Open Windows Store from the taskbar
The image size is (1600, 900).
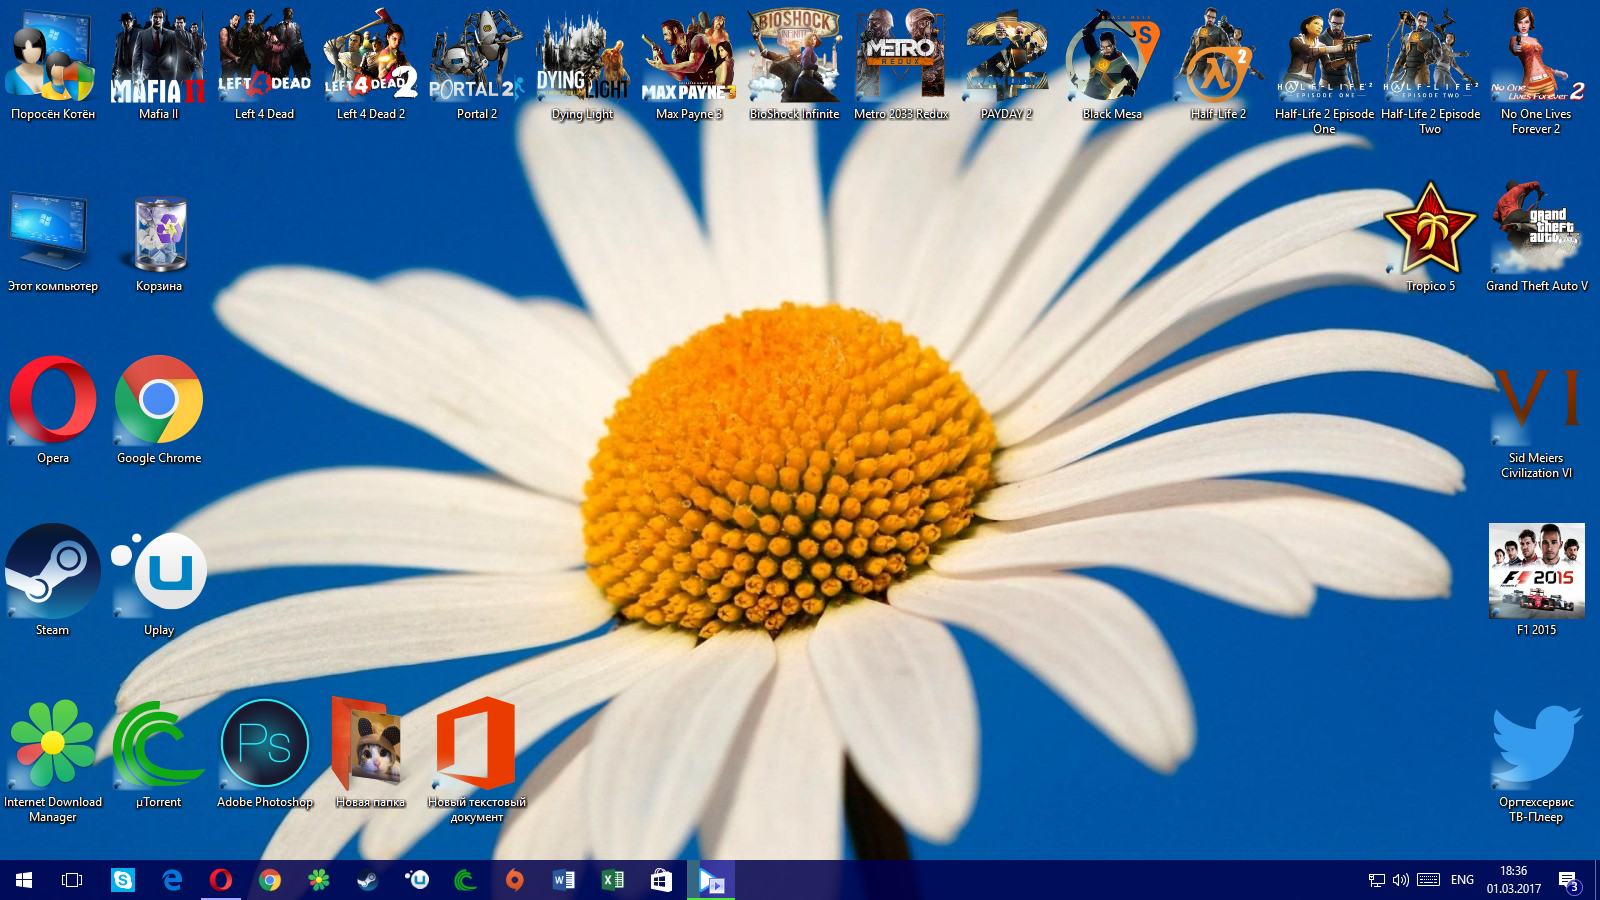[x=662, y=880]
